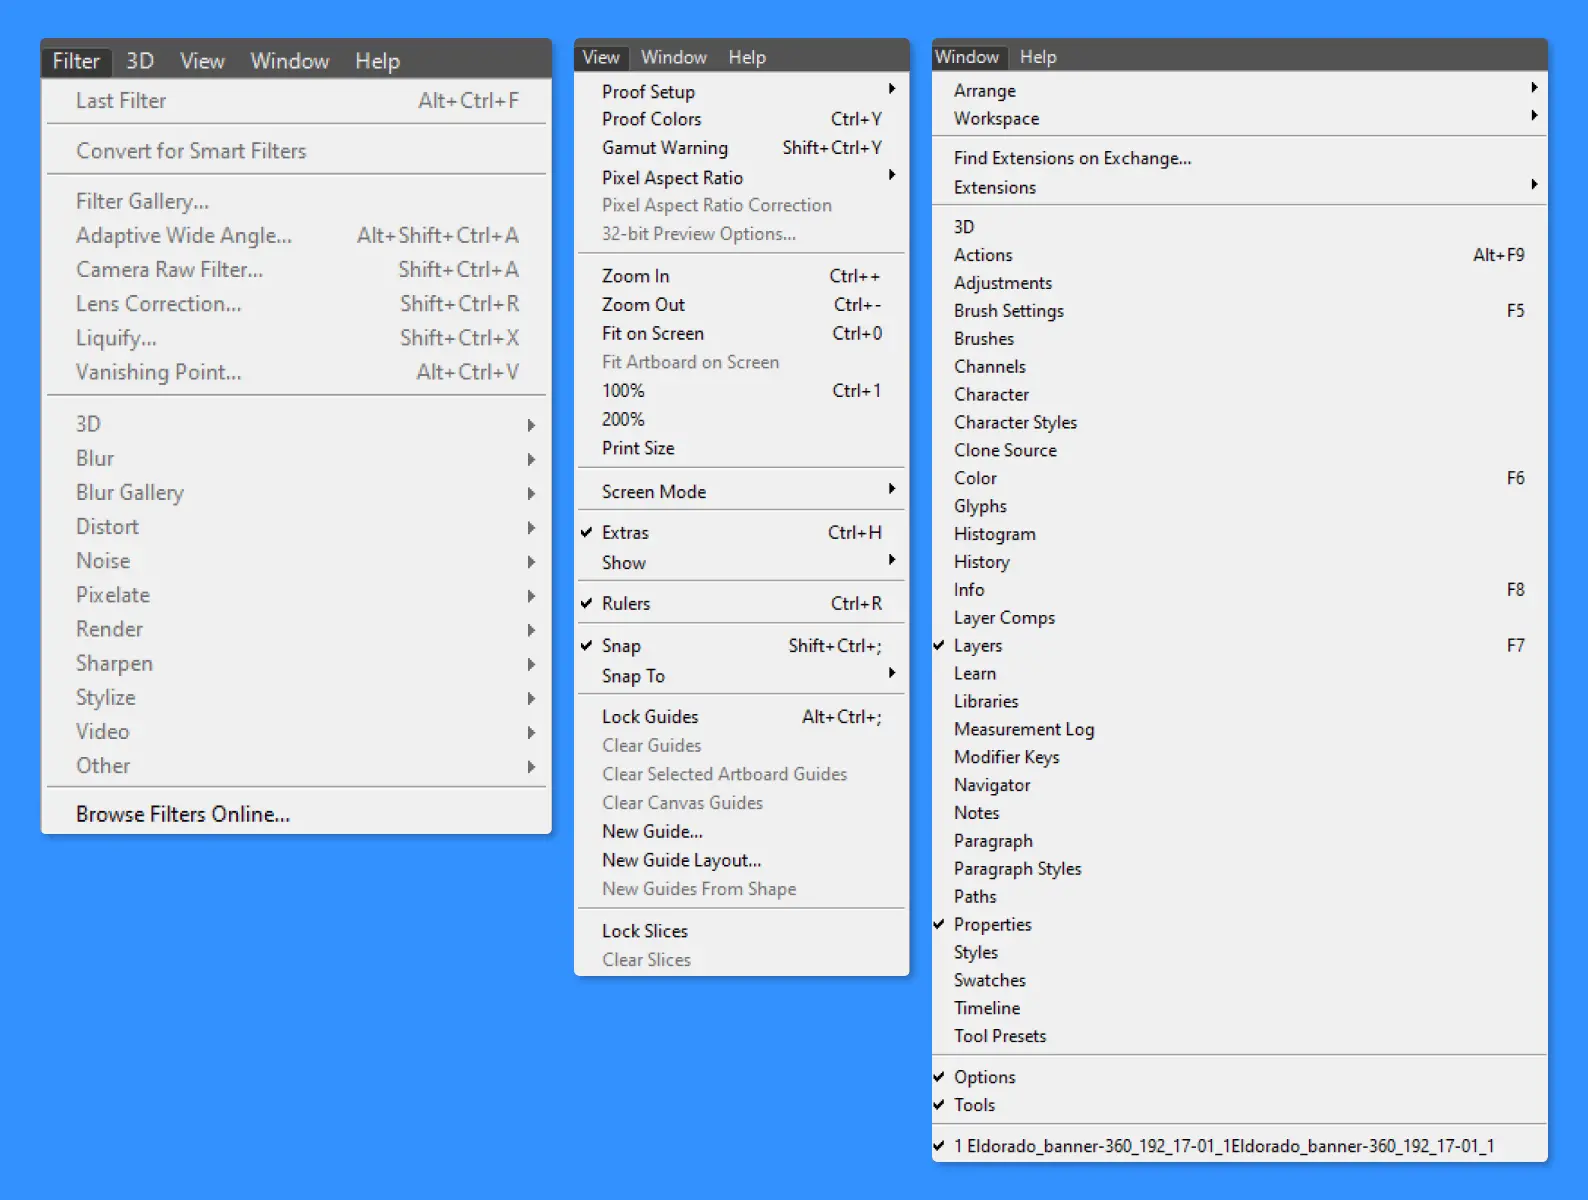The height and width of the screenshot is (1200, 1588).
Task: Hide the Tools panel via Window menu
Action: tap(1239, 1105)
